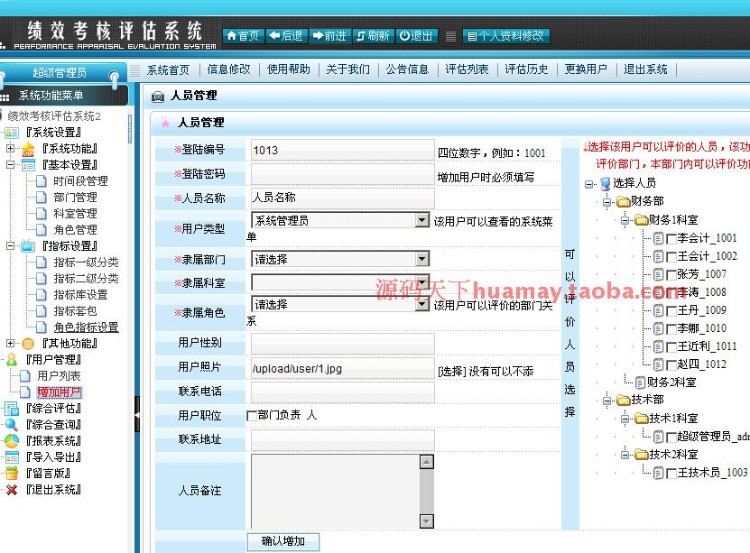The width and height of the screenshot is (750, 553).
Task: Click the 其他功能 round icon in sidebar
Action: click(28, 343)
